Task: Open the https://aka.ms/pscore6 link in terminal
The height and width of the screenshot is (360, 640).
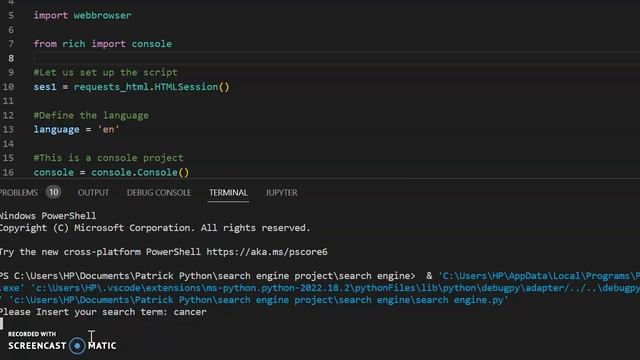Action: 267,252
